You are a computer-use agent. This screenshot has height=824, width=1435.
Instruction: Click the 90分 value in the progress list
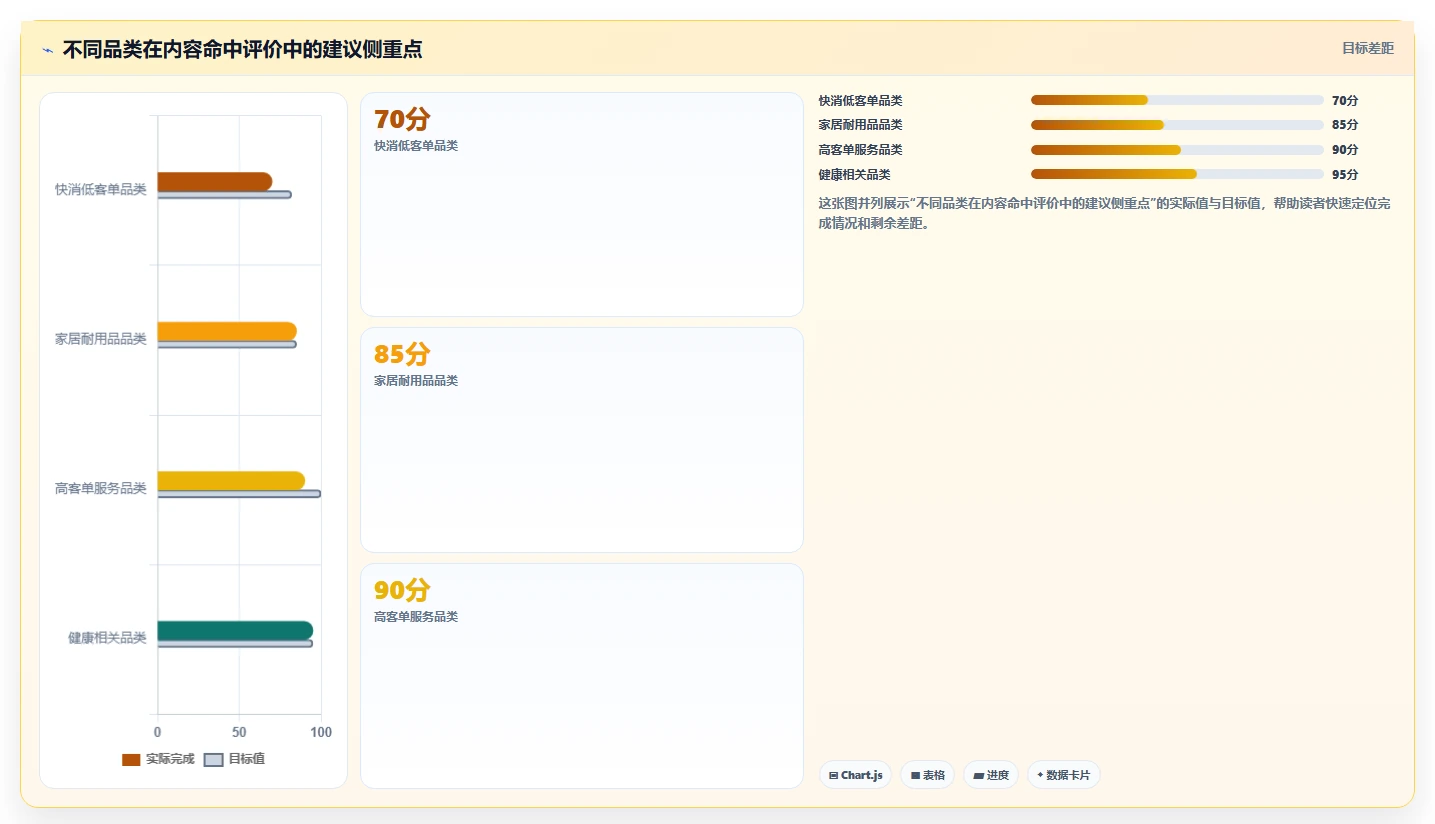pyautogui.click(x=1345, y=150)
